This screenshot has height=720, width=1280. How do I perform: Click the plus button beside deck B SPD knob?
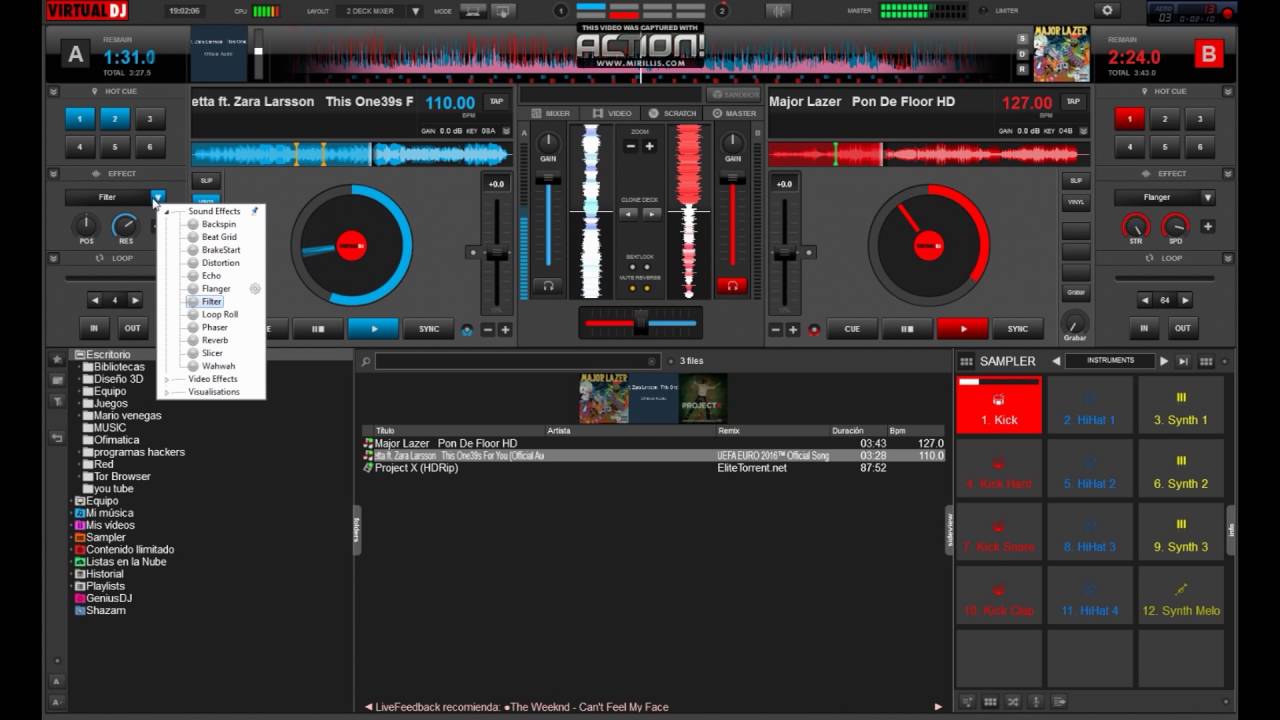pyautogui.click(x=1208, y=226)
